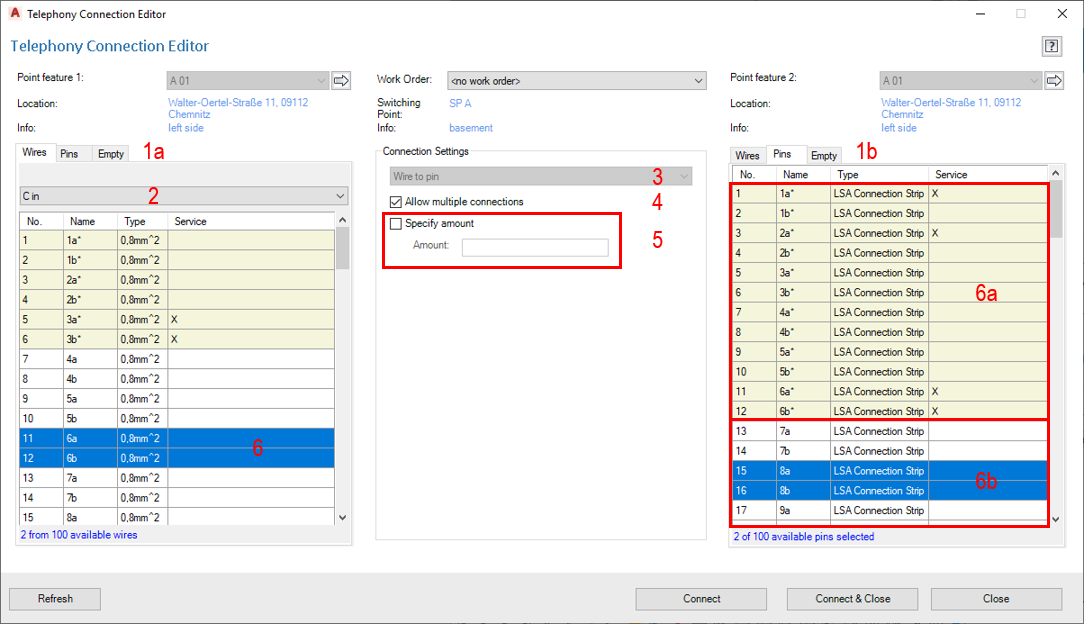
Task: Switch to left panel Wires tab
Action: click(x=34, y=152)
